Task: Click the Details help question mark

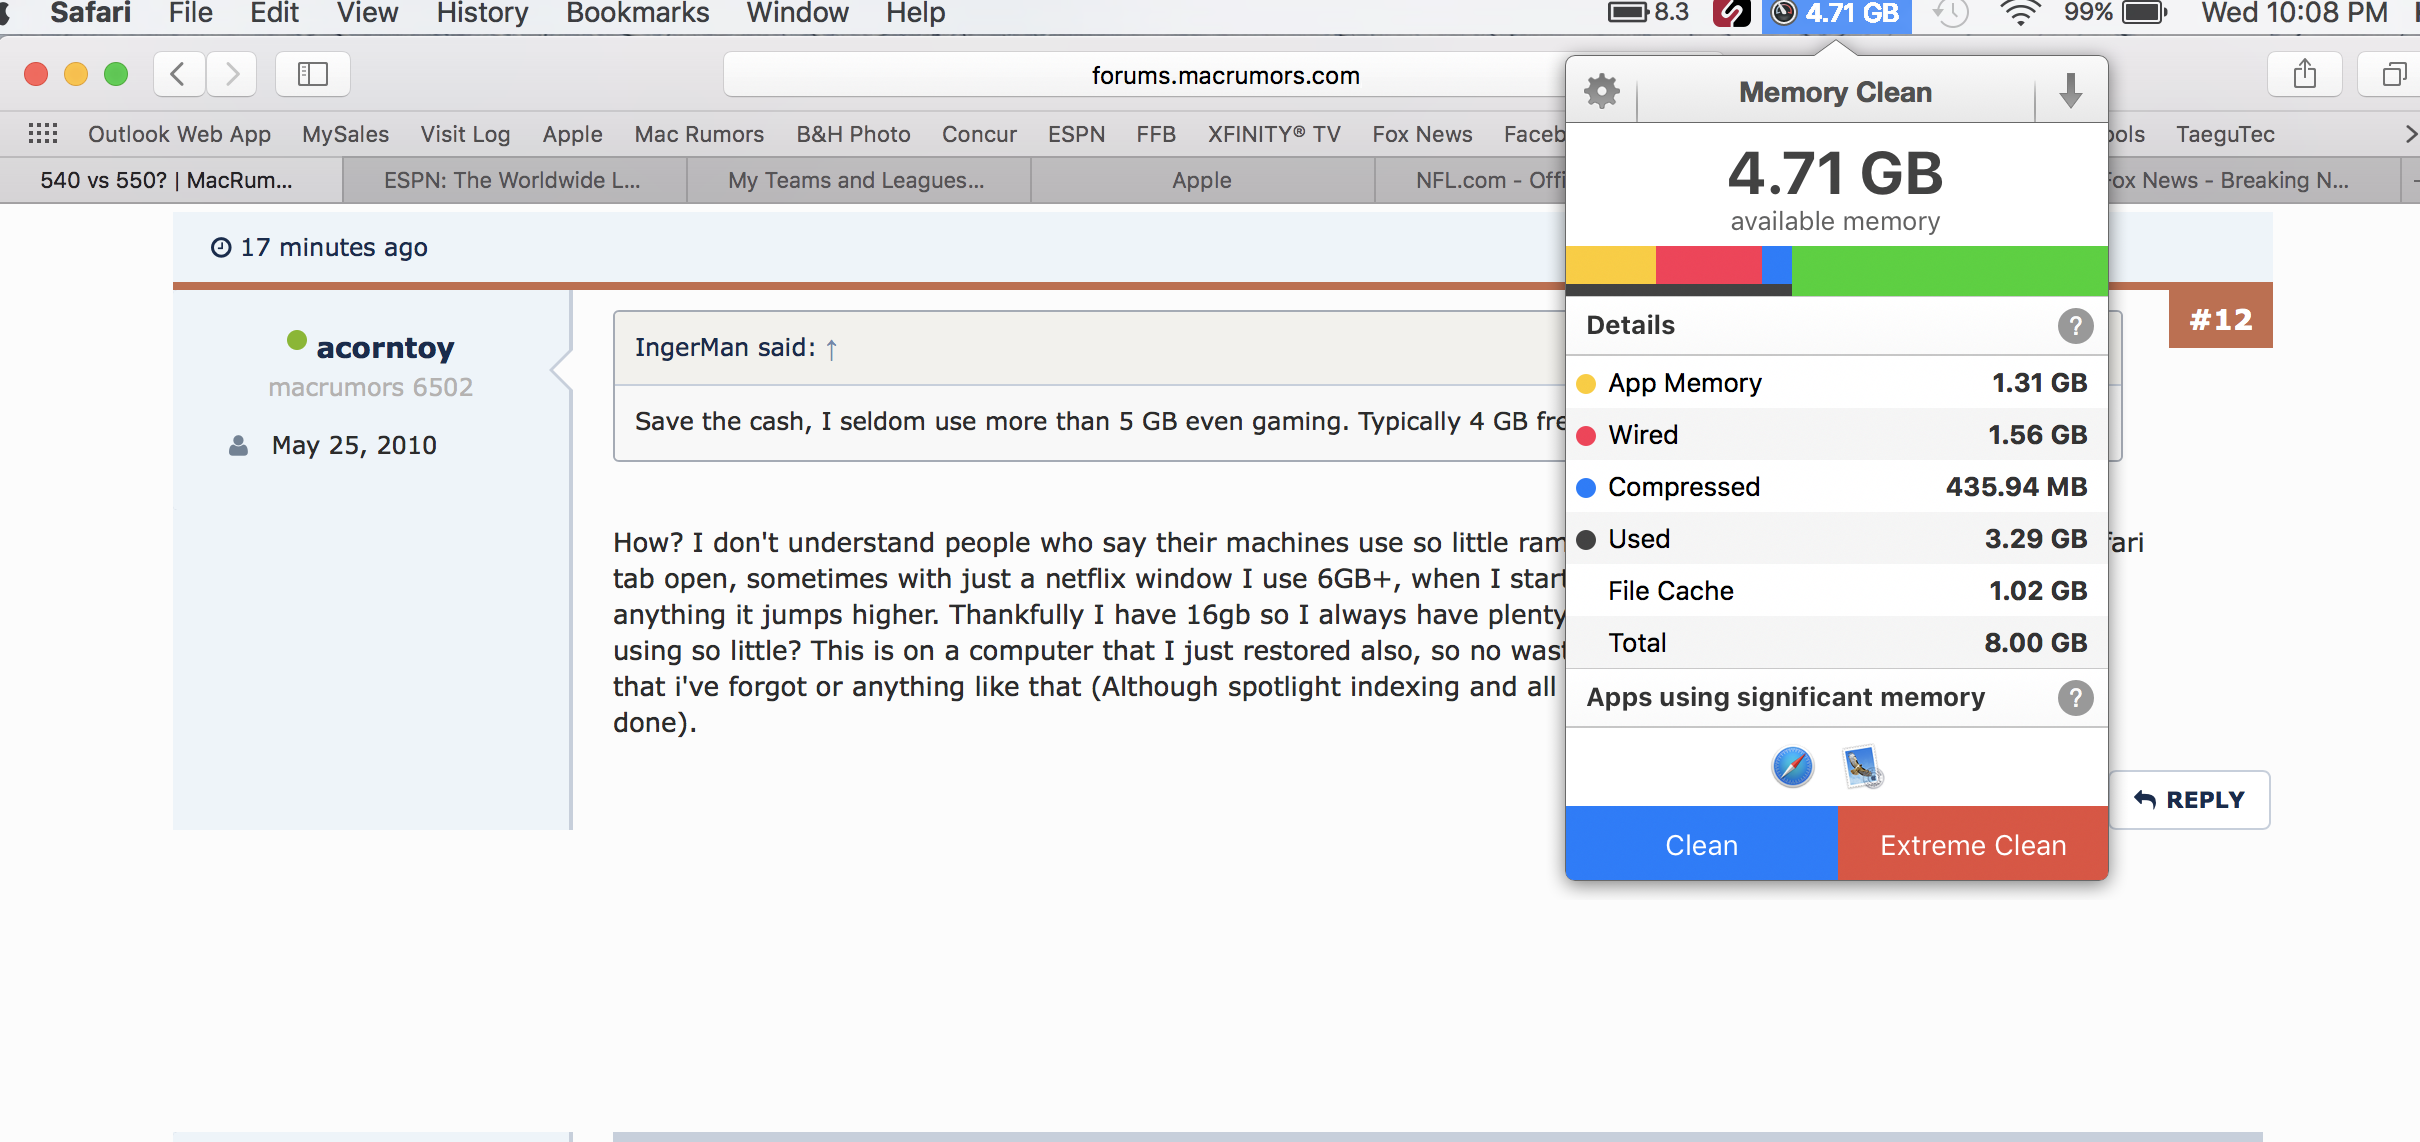Action: tap(2075, 326)
